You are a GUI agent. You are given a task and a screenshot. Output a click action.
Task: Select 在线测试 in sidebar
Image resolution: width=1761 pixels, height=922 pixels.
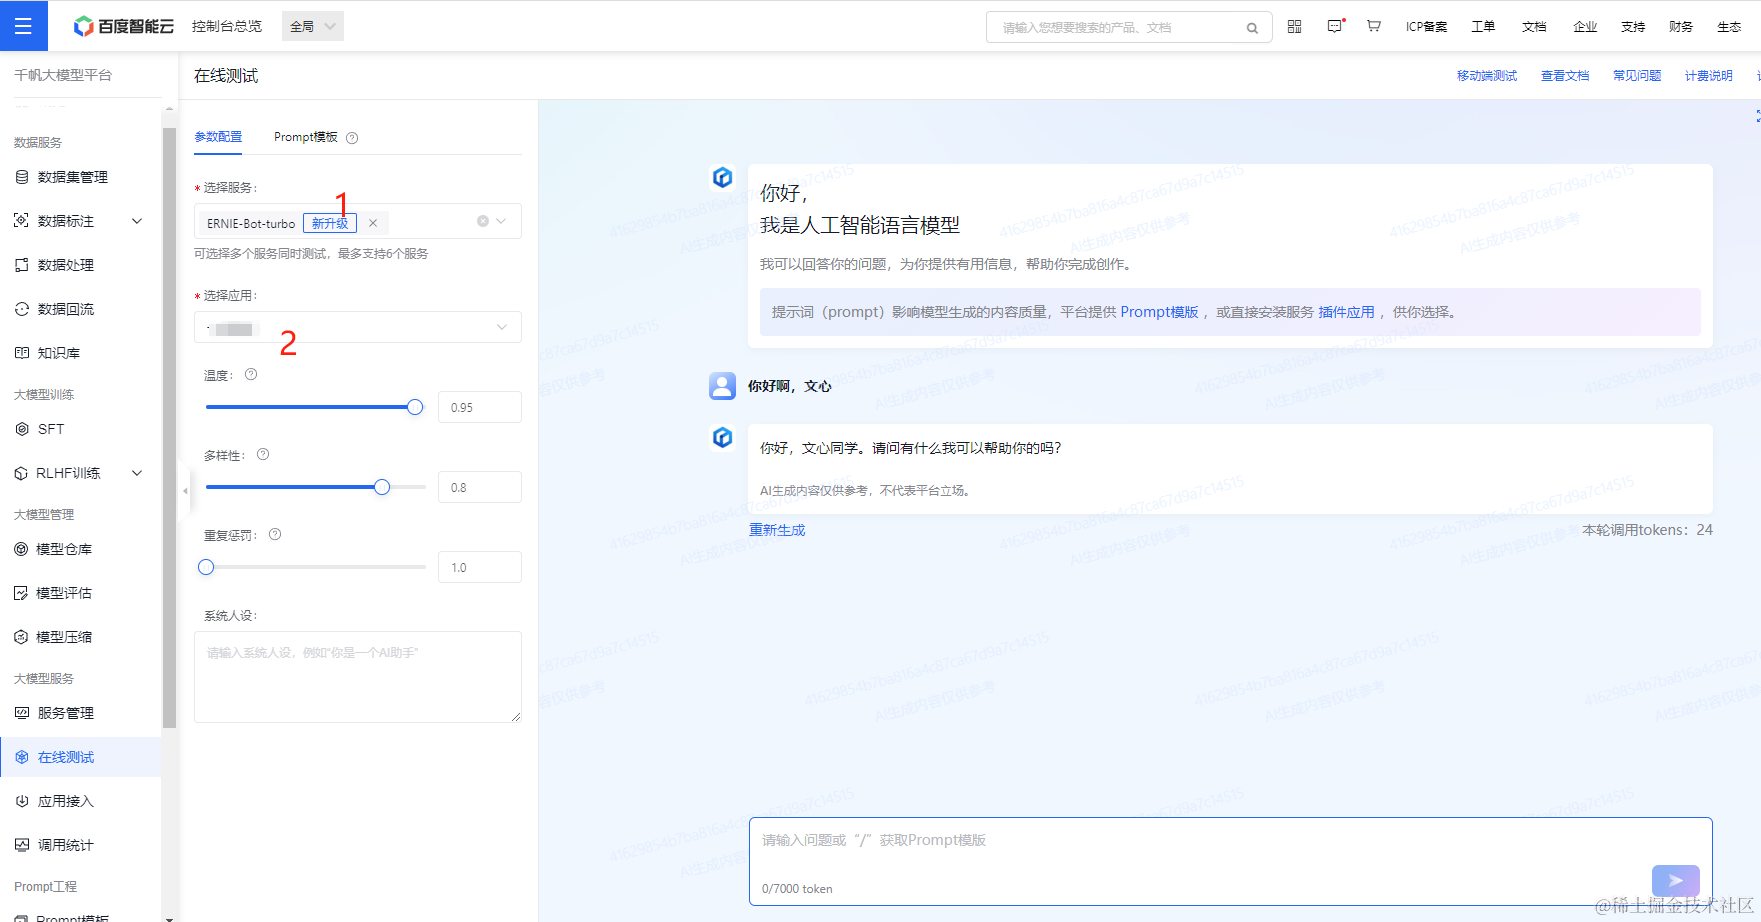80,757
